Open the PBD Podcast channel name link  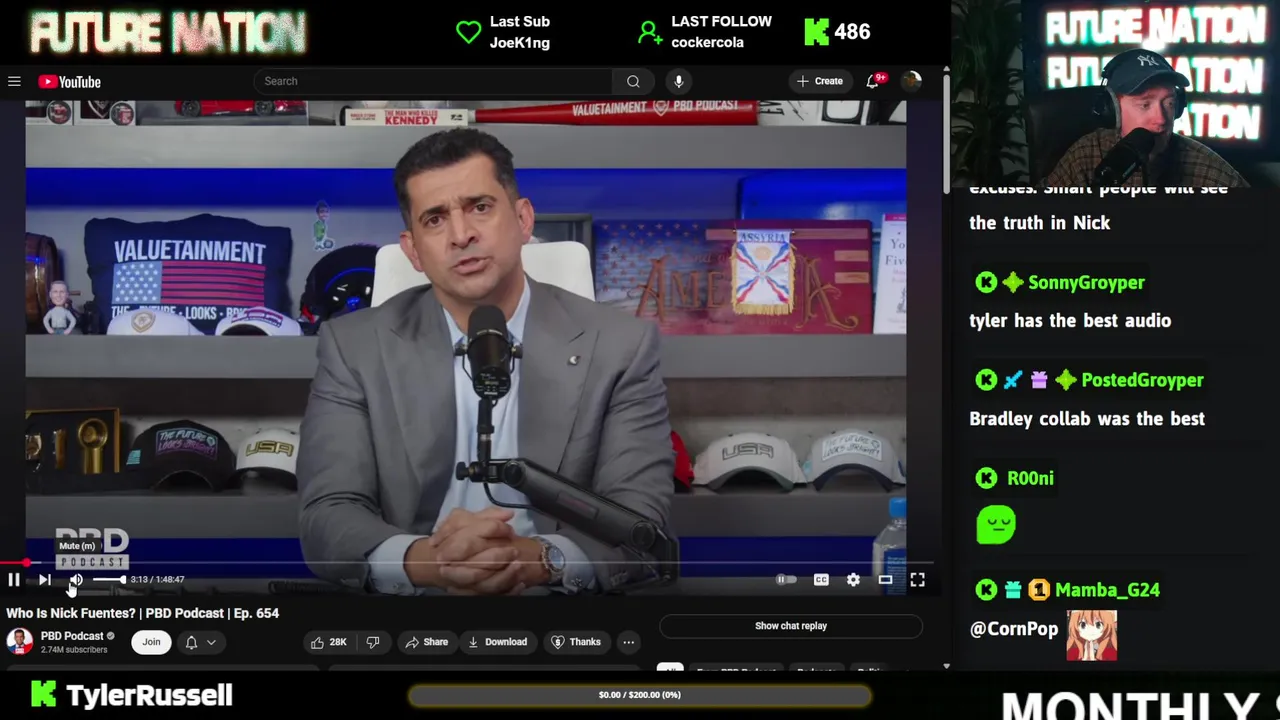(72, 636)
